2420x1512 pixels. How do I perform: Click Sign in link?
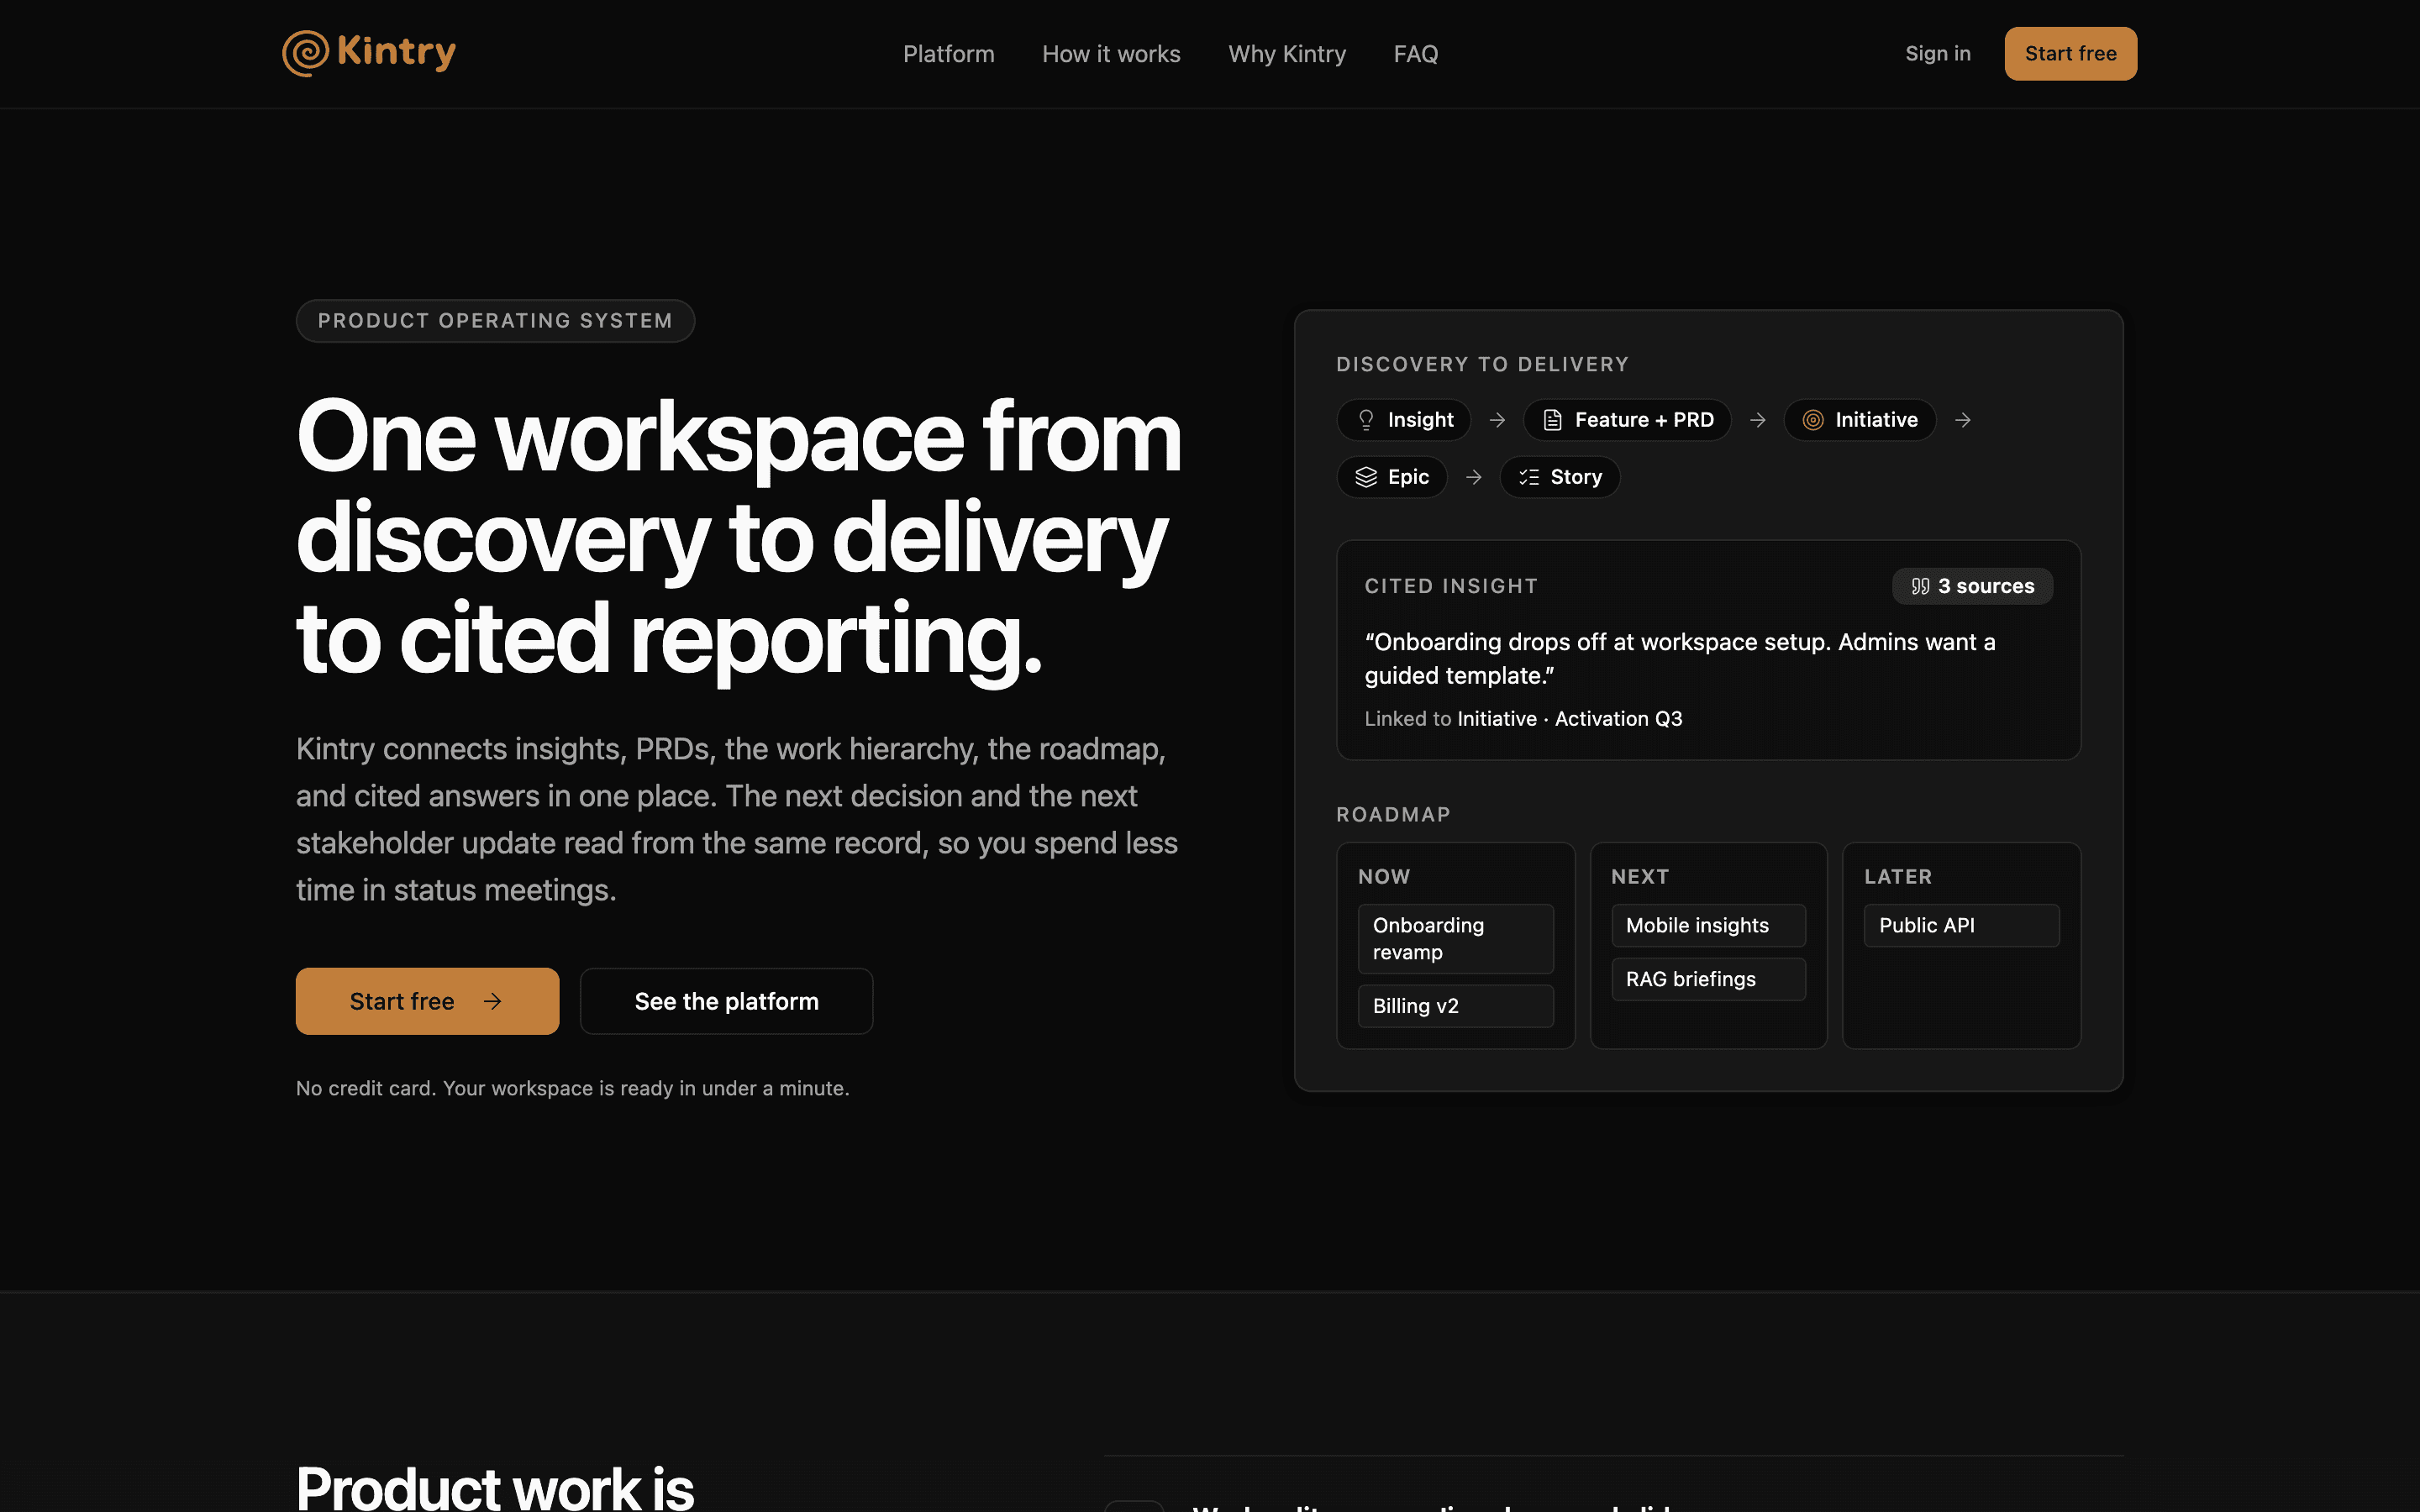1937,54
